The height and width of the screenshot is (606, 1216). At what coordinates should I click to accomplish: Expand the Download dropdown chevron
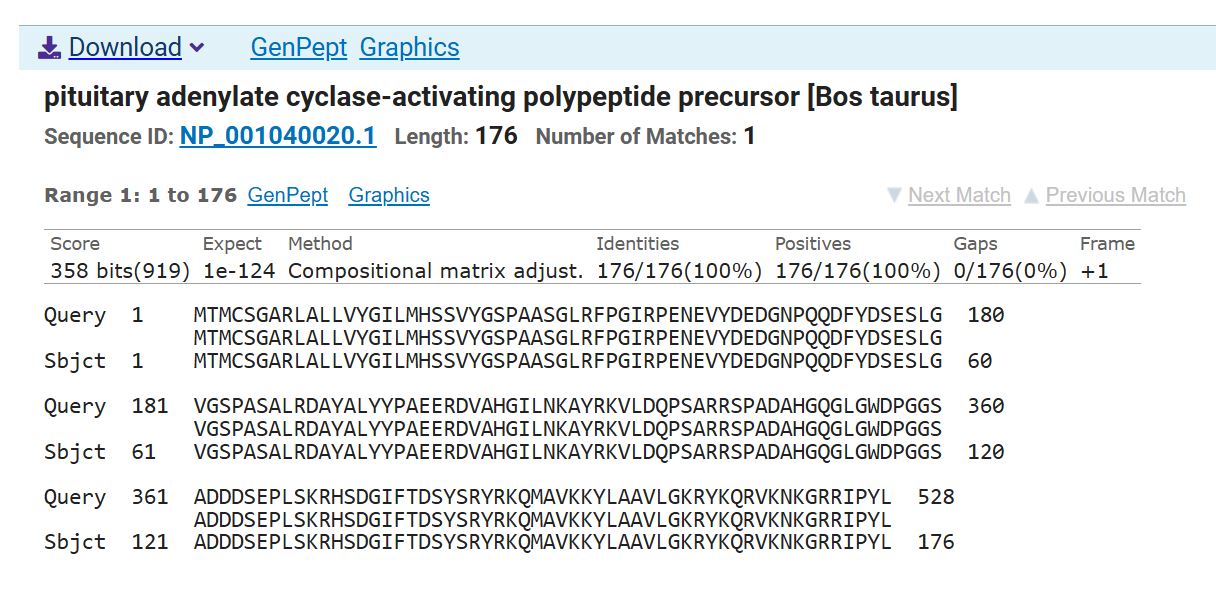pos(197,48)
